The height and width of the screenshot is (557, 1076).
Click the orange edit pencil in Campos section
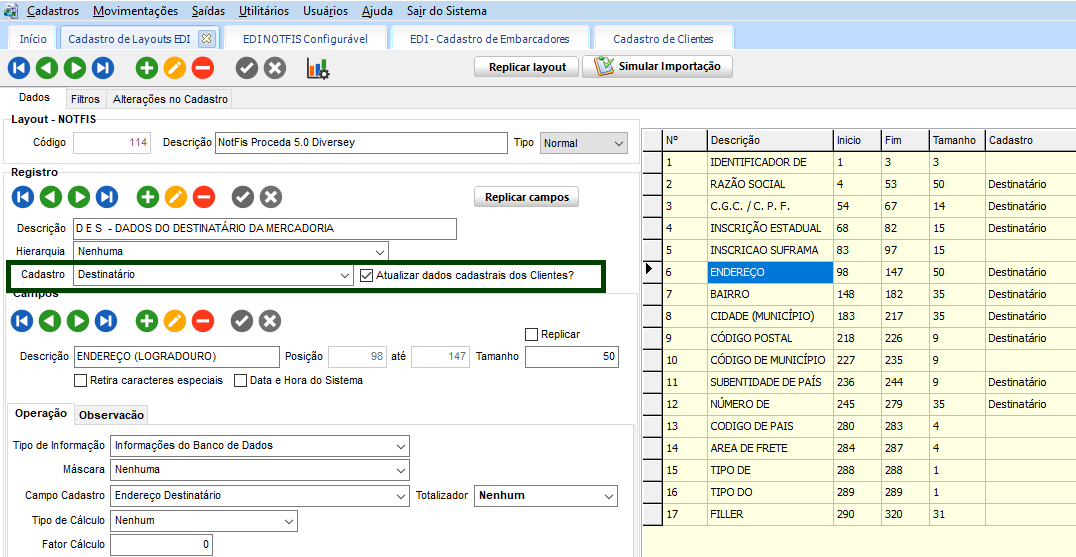(175, 321)
